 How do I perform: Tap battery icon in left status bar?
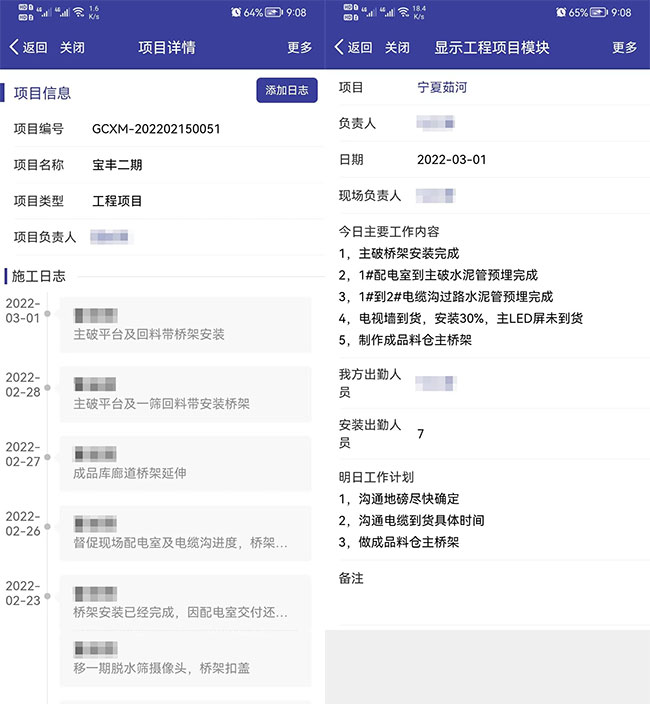click(274, 13)
